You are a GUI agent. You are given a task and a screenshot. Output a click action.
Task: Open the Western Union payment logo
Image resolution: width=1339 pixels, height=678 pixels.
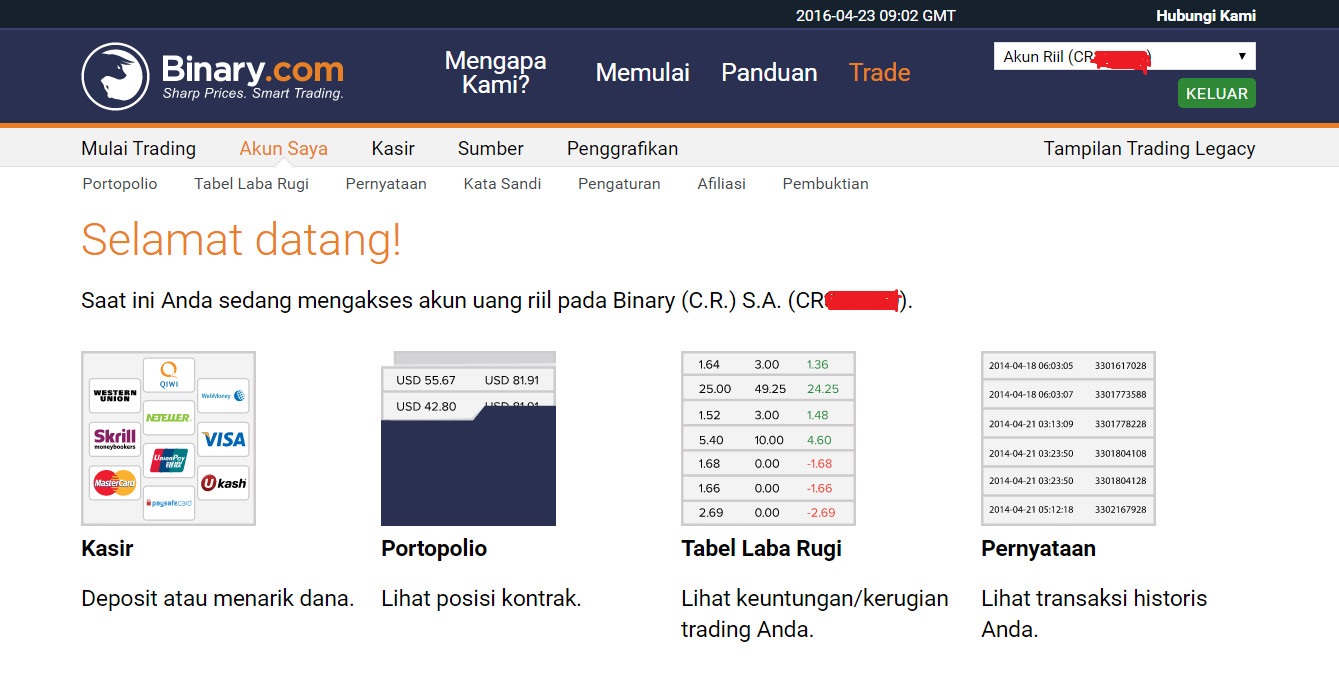point(115,396)
